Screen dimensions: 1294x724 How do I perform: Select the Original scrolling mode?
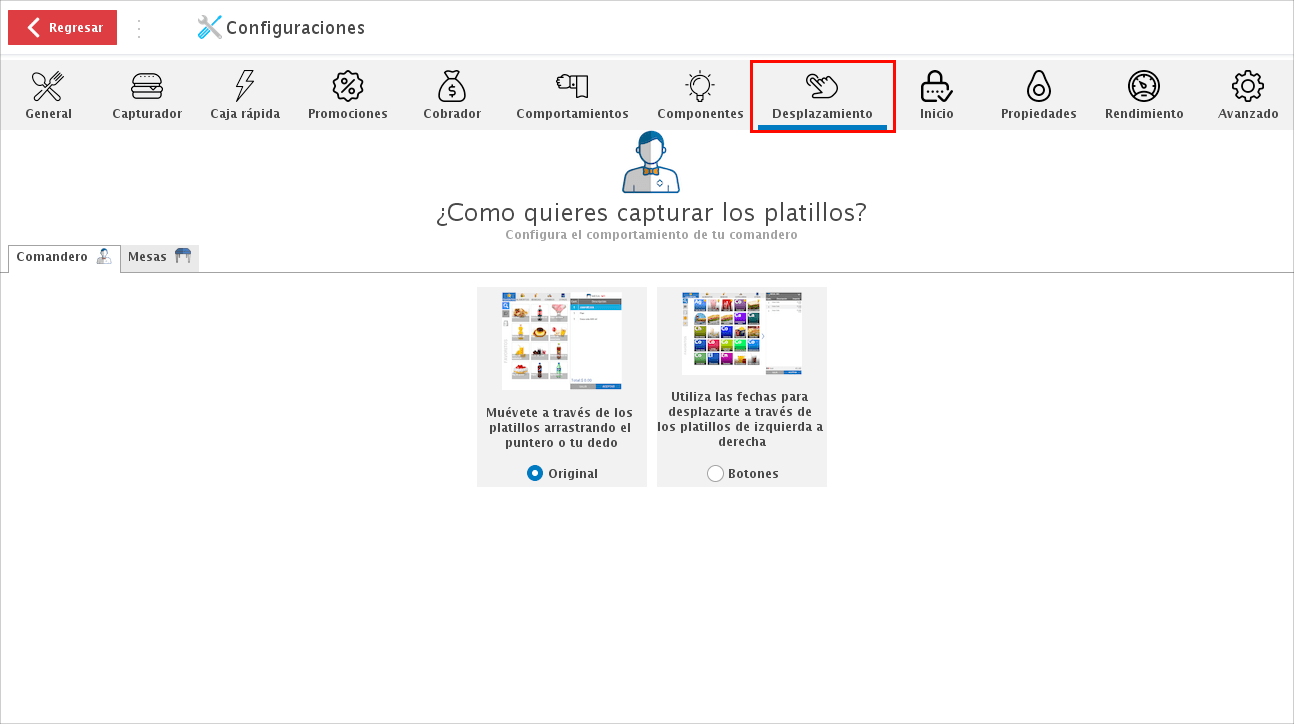[536, 473]
